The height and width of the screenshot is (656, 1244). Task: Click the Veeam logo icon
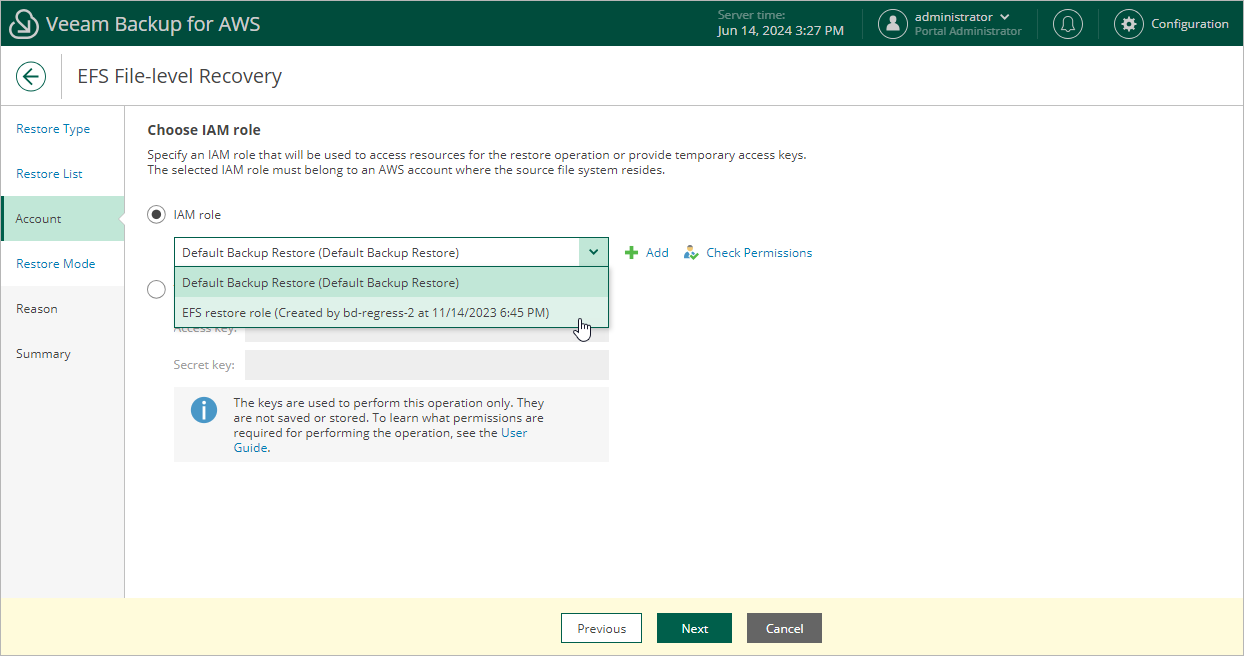point(23,24)
